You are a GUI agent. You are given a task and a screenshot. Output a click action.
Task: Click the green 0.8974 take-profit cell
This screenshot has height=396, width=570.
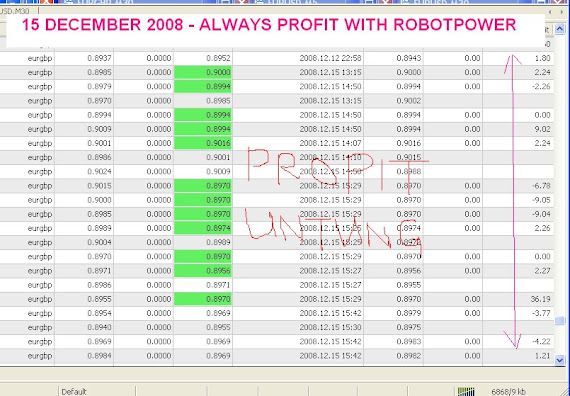(203, 228)
